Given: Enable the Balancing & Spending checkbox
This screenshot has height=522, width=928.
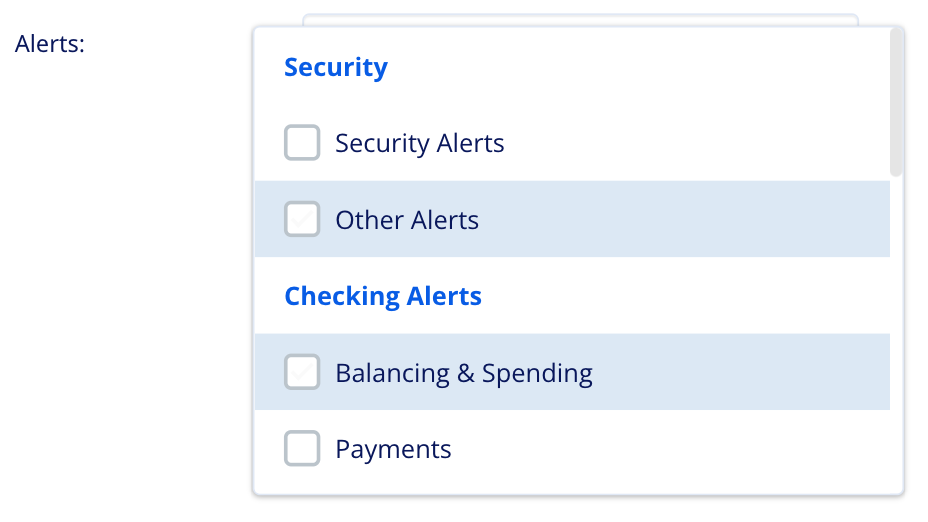Looking at the screenshot, I should coord(302,372).
